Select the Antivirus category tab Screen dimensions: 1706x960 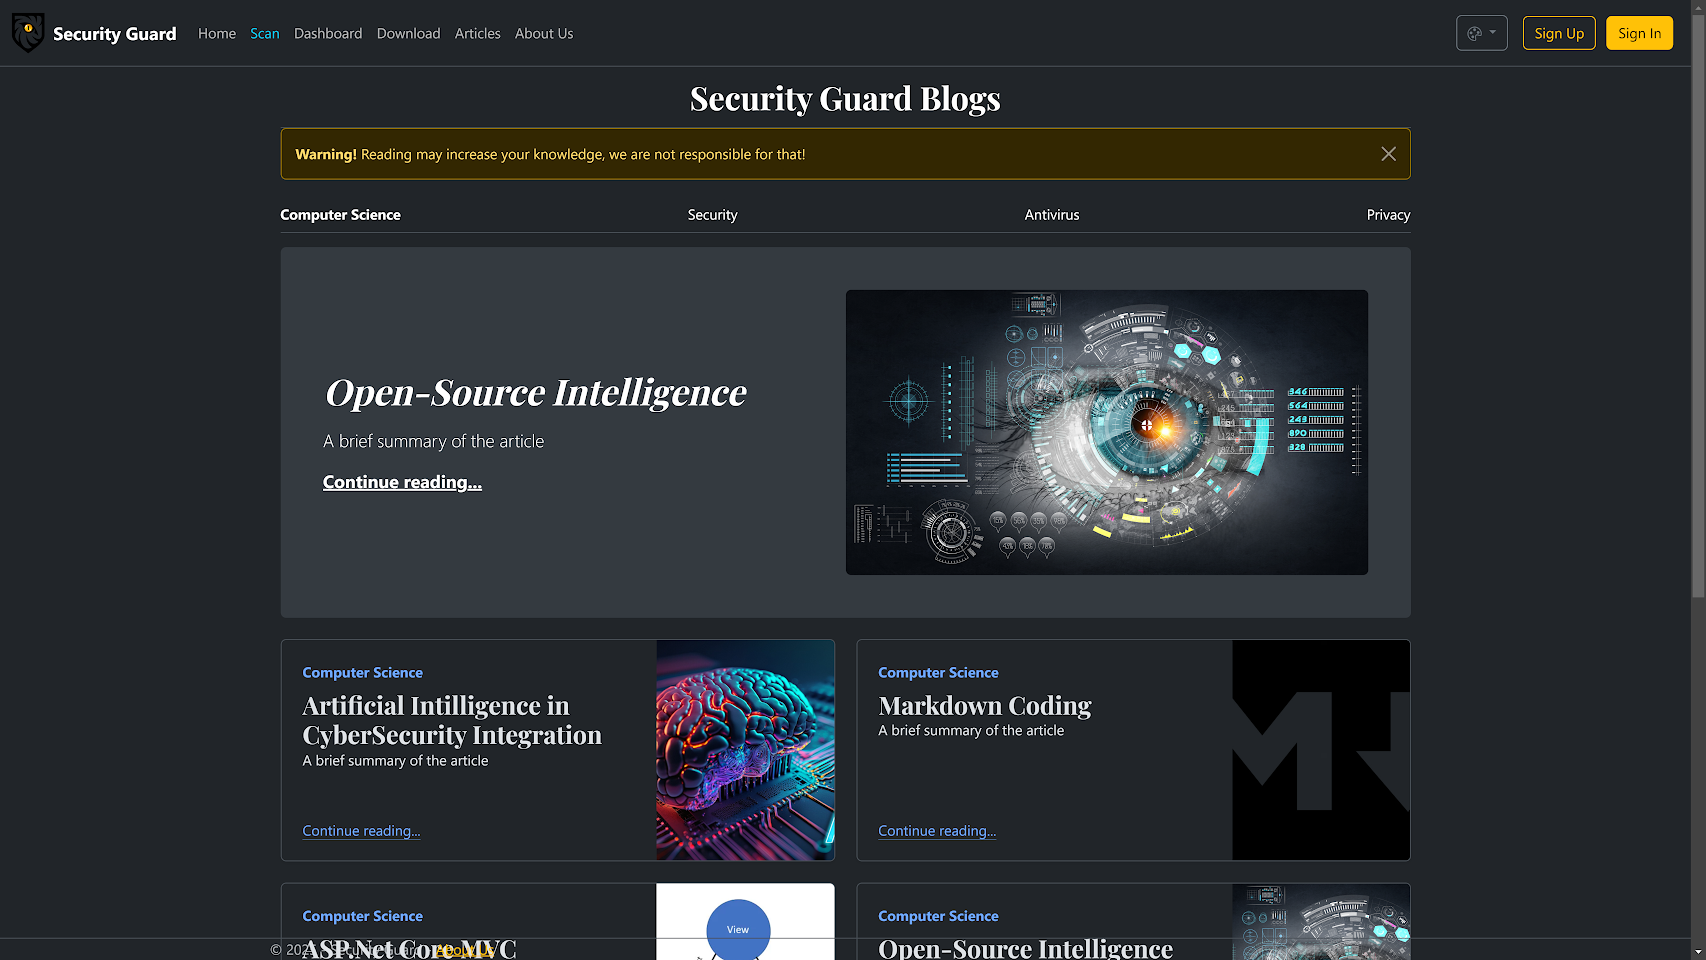[x=1052, y=215]
